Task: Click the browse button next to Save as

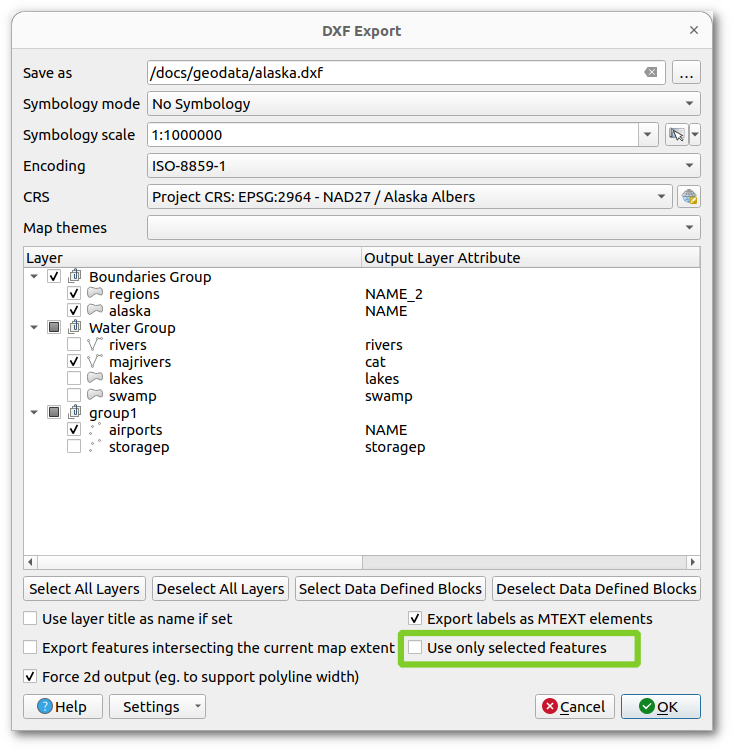Action: [x=686, y=73]
